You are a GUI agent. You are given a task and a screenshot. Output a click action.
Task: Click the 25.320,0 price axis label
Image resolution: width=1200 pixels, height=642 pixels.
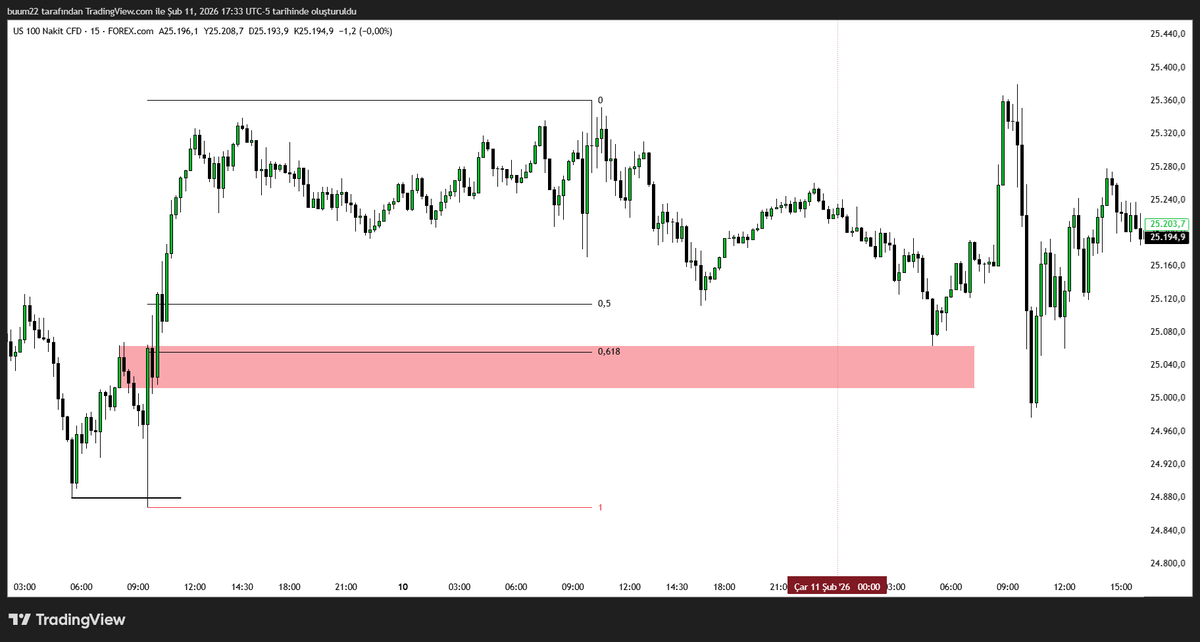tap(1167, 134)
